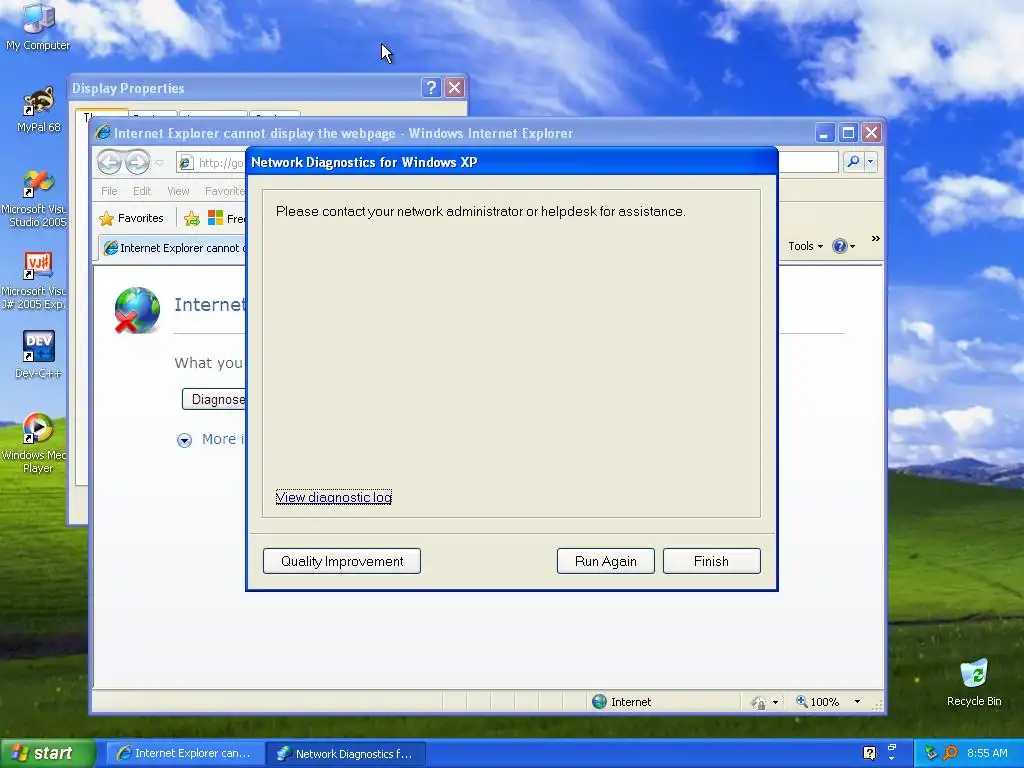Click the Safely Remove Hardware tray icon
Screen dimensions: 1024x768
[931, 753]
